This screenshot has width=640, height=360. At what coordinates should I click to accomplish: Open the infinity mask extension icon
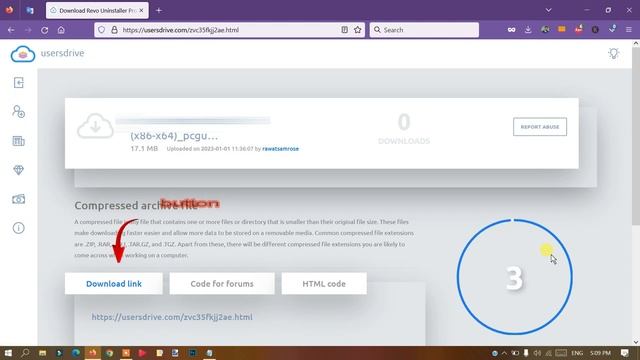coord(511,29)
